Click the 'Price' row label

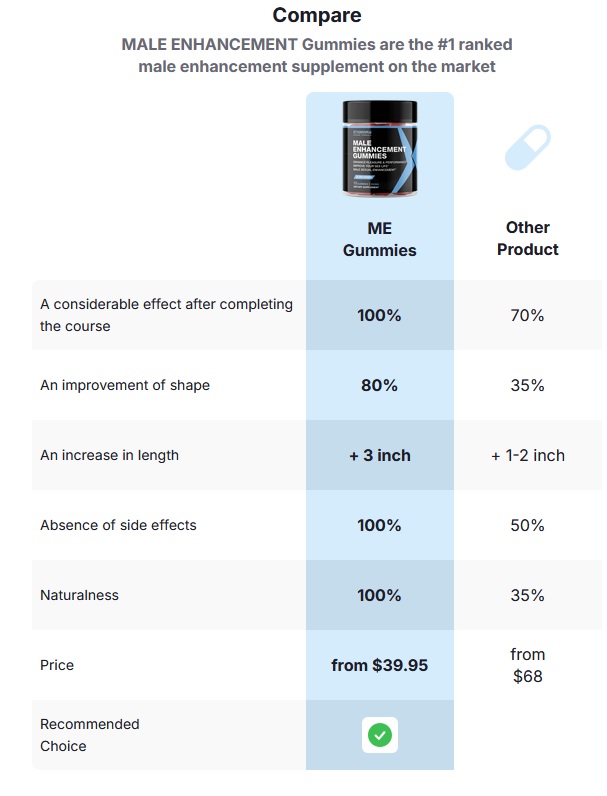pos(57,665)
